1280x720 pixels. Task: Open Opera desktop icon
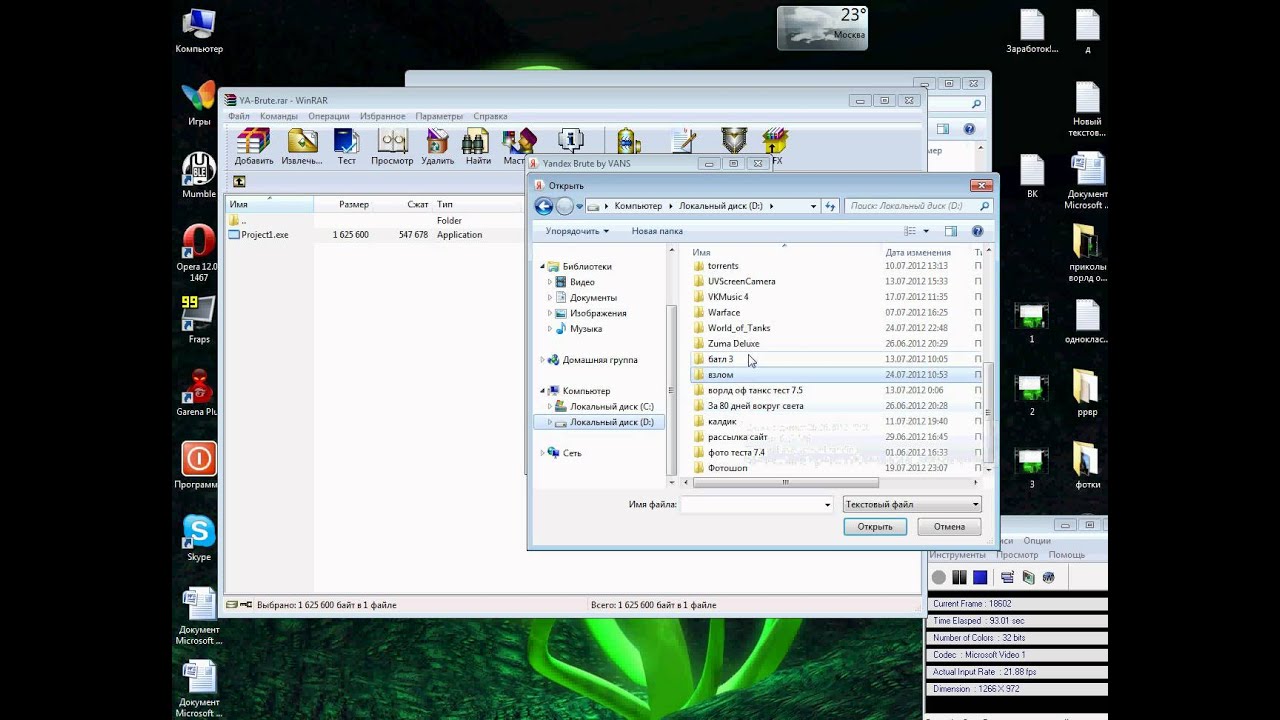pyautogui.click(x=198, y=249)
